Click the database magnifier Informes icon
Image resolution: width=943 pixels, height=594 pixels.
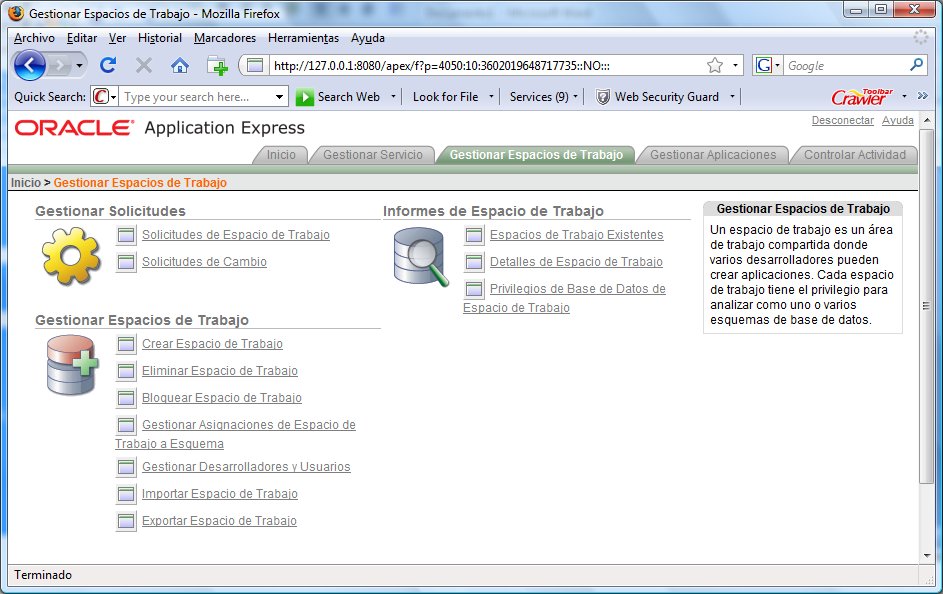[x=421, y=257]
